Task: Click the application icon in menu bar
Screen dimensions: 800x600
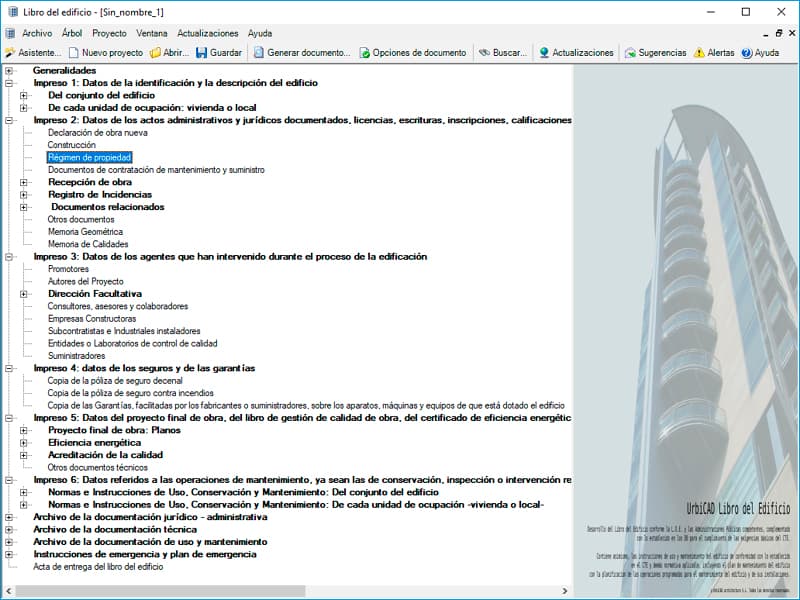Action: (x=10, y=33)
